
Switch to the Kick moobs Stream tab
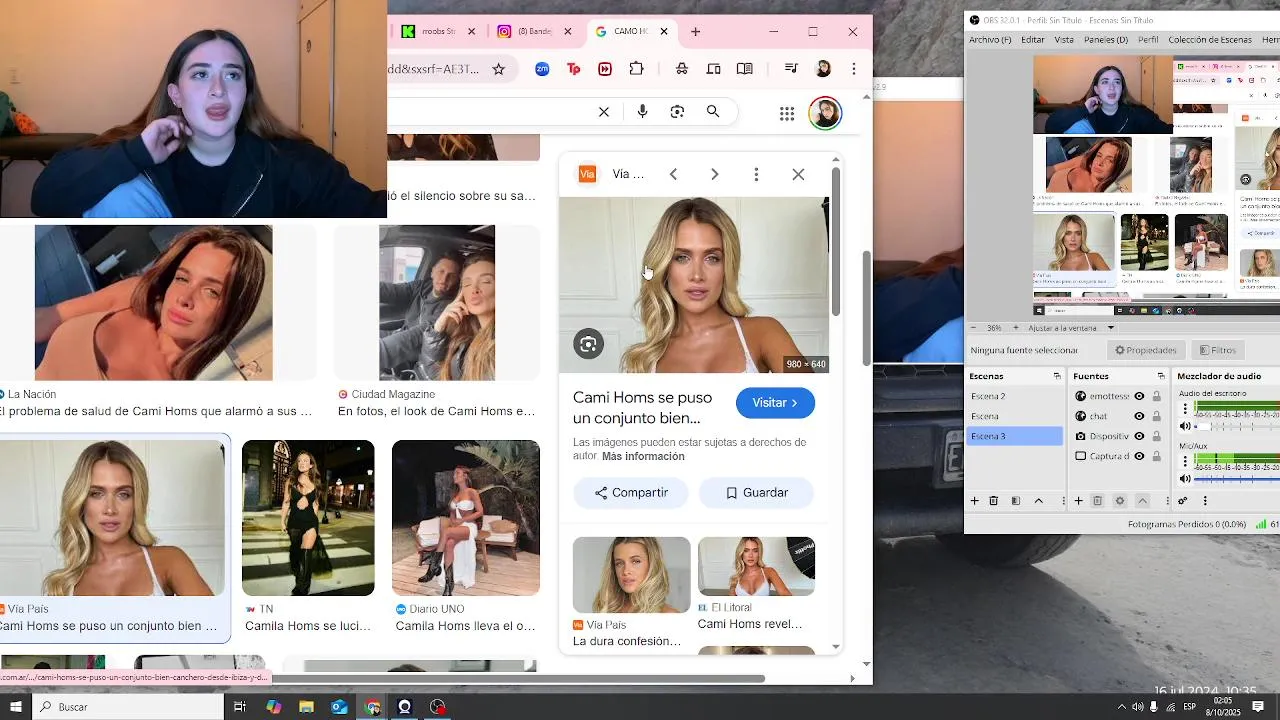coord(439,31)
